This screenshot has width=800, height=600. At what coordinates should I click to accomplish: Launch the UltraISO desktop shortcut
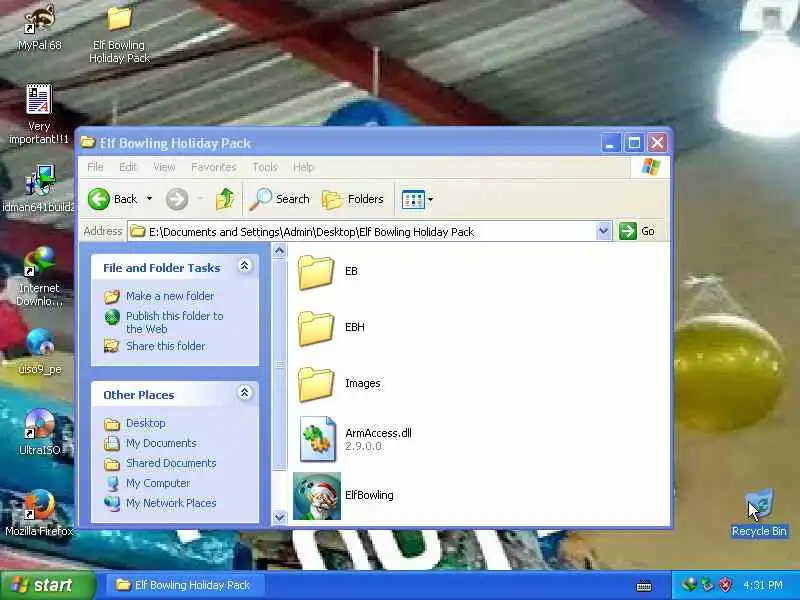click(x=39, y=432)
